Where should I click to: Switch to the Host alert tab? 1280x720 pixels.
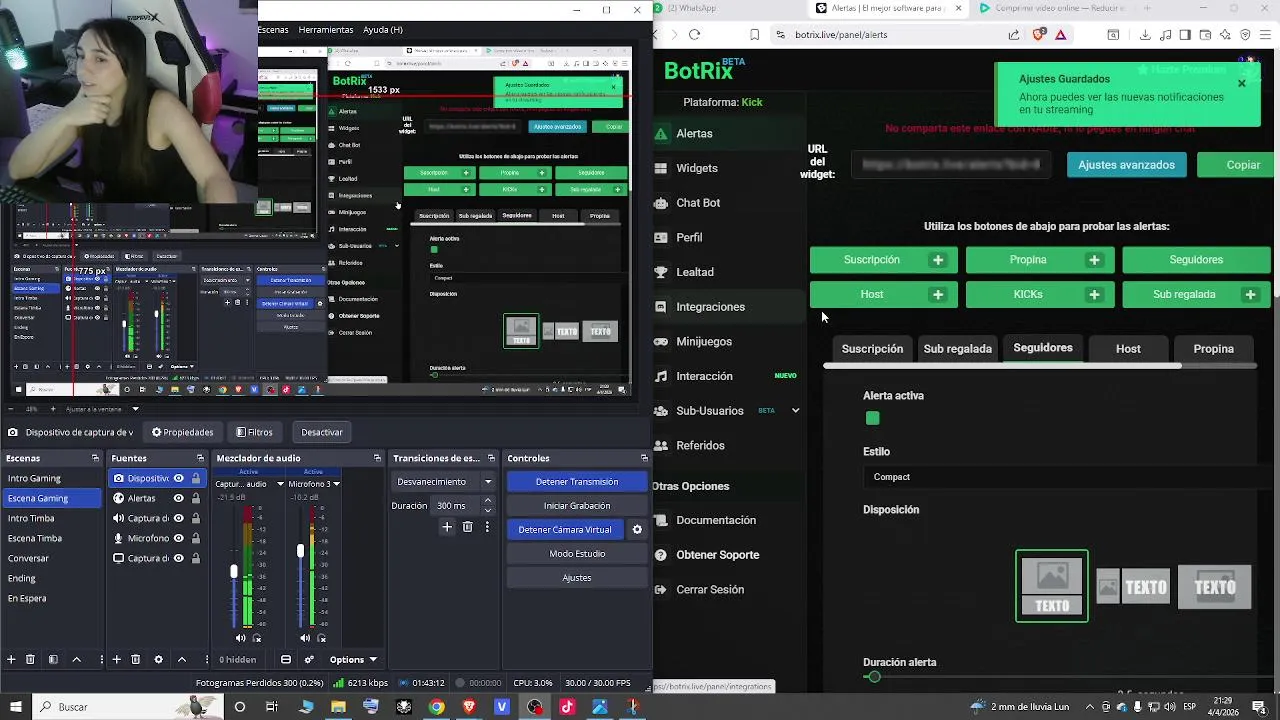(1128, 349)
